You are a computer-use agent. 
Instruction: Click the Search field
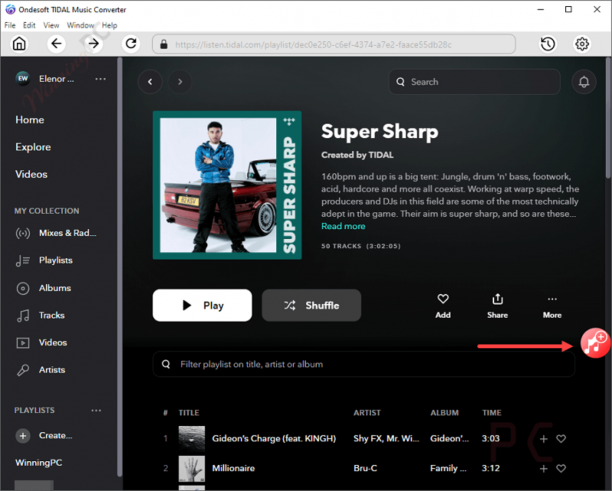475,82
